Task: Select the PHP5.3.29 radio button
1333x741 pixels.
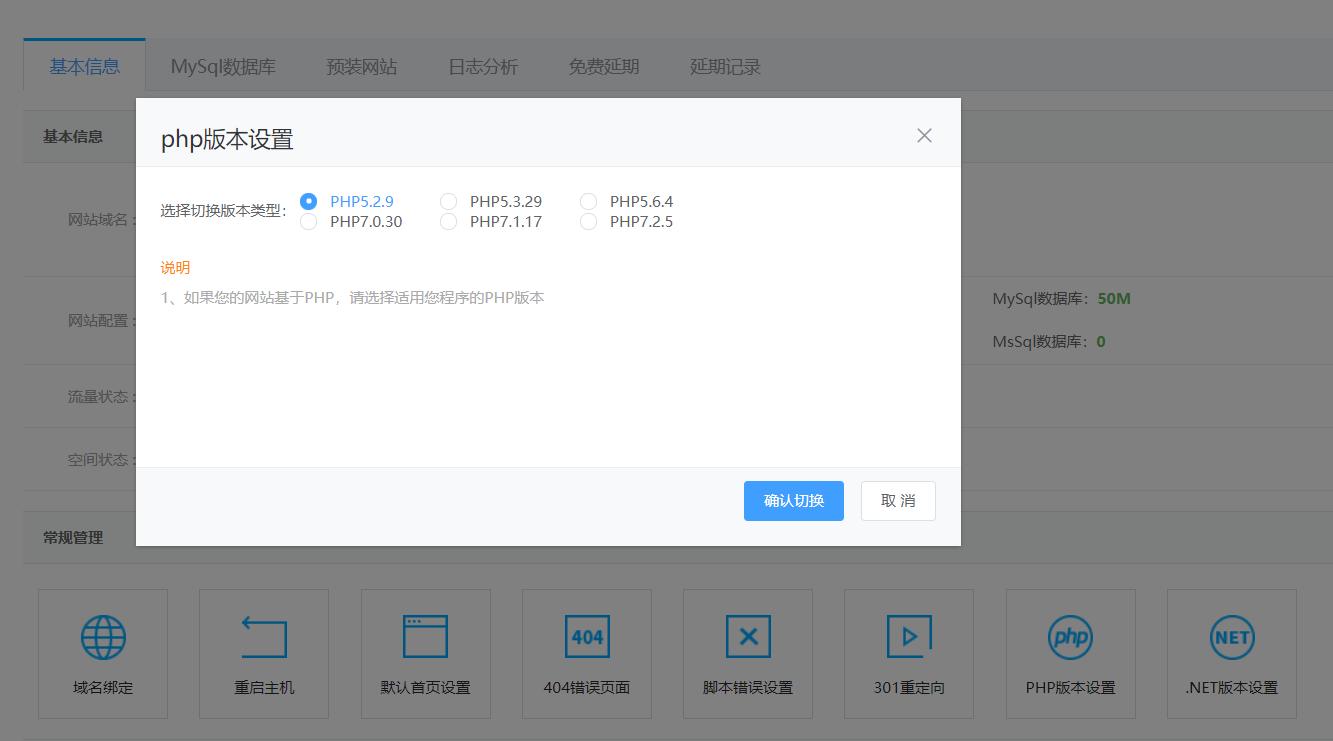Action: (x=448, y=201)
